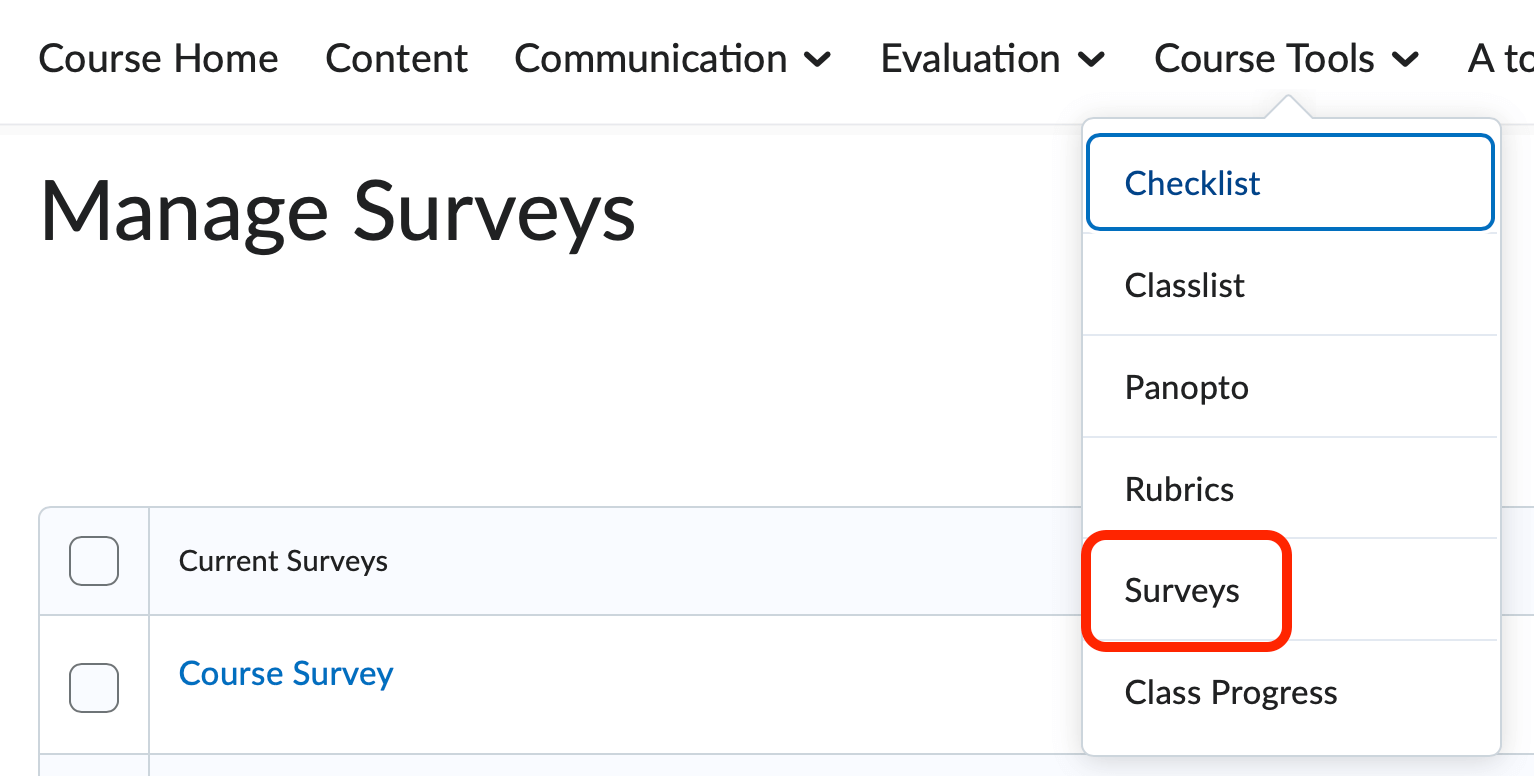
Task: Expand the Communication menu chevron
Action: point(820,60)
